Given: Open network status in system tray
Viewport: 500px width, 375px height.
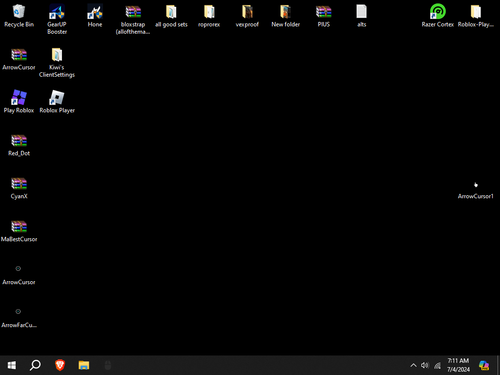Looking at the screenshot, I should click(x=437, y=366).
